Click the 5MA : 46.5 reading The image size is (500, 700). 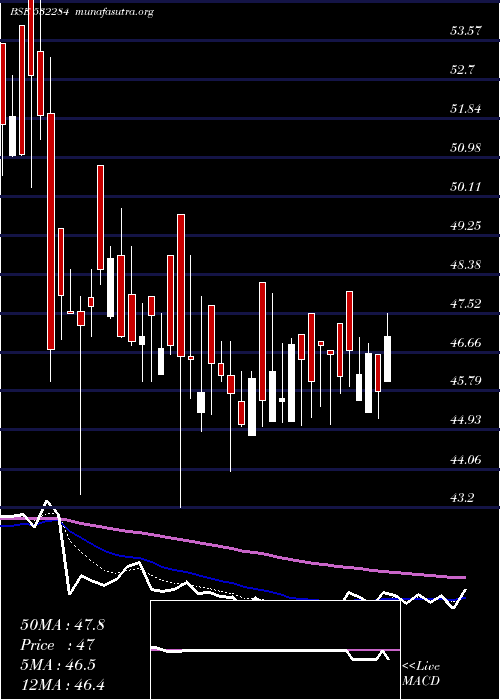click(58, 665)
